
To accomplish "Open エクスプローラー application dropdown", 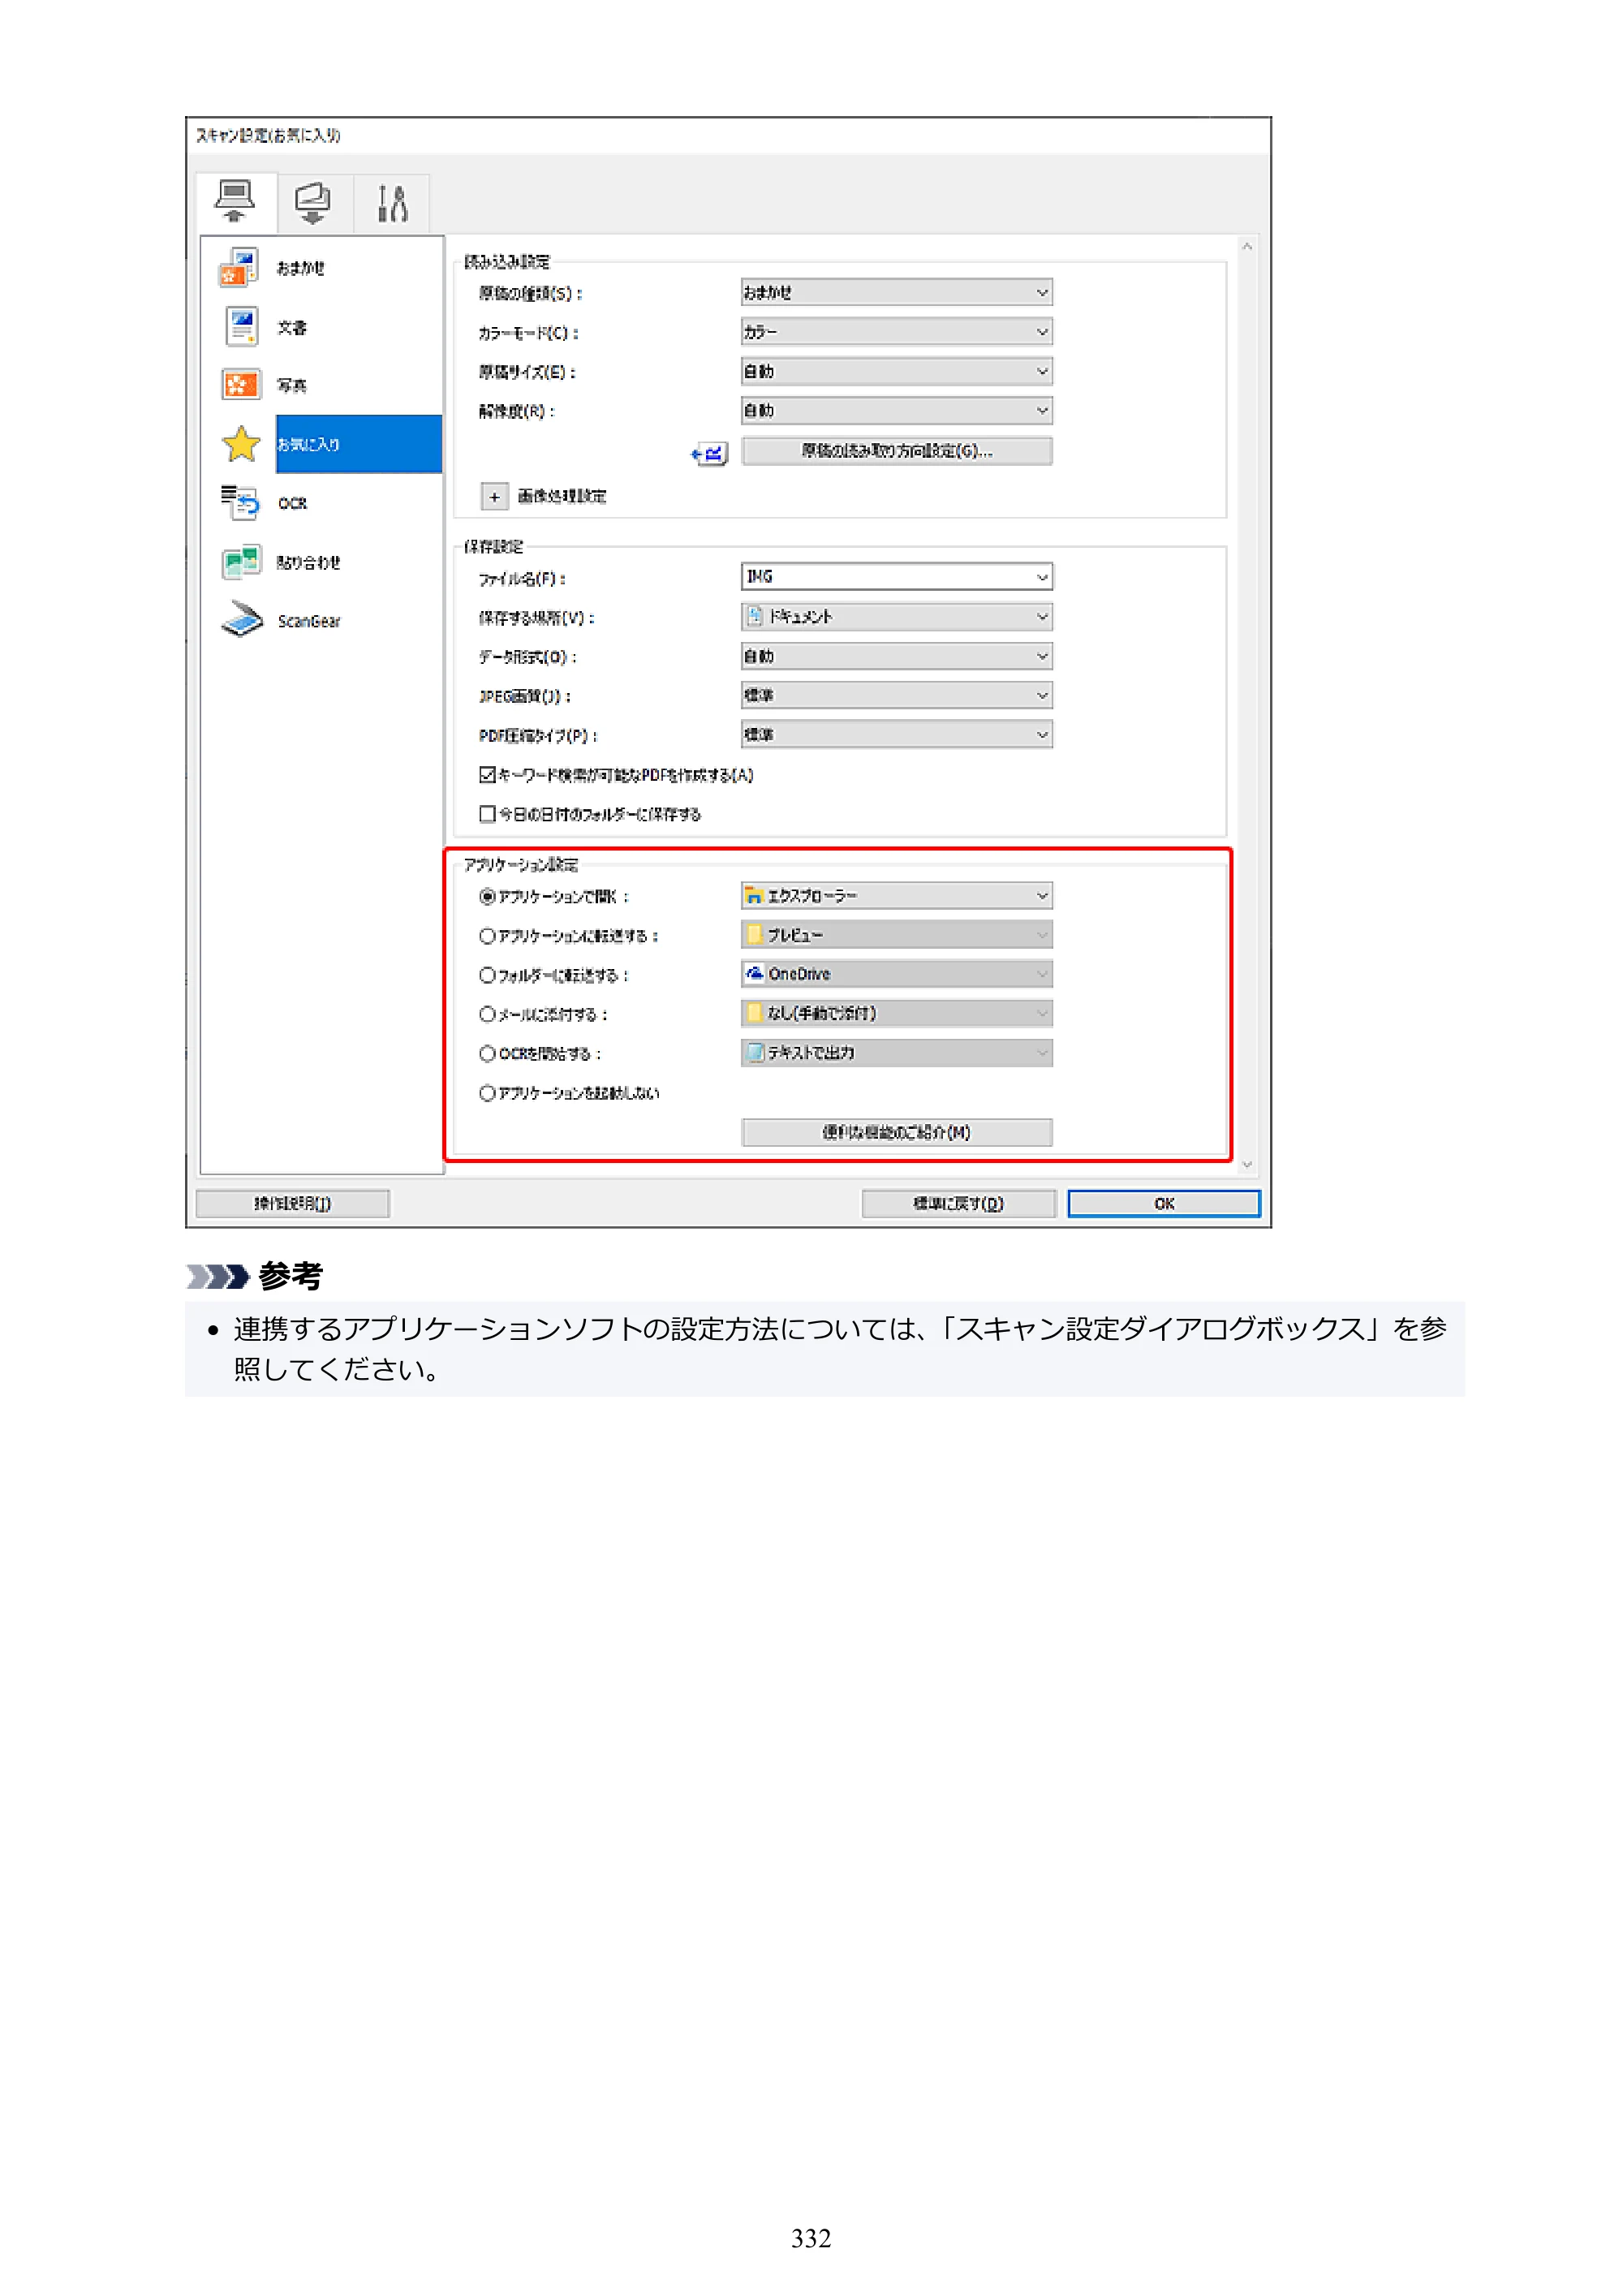I will click(x=896, y=895).
